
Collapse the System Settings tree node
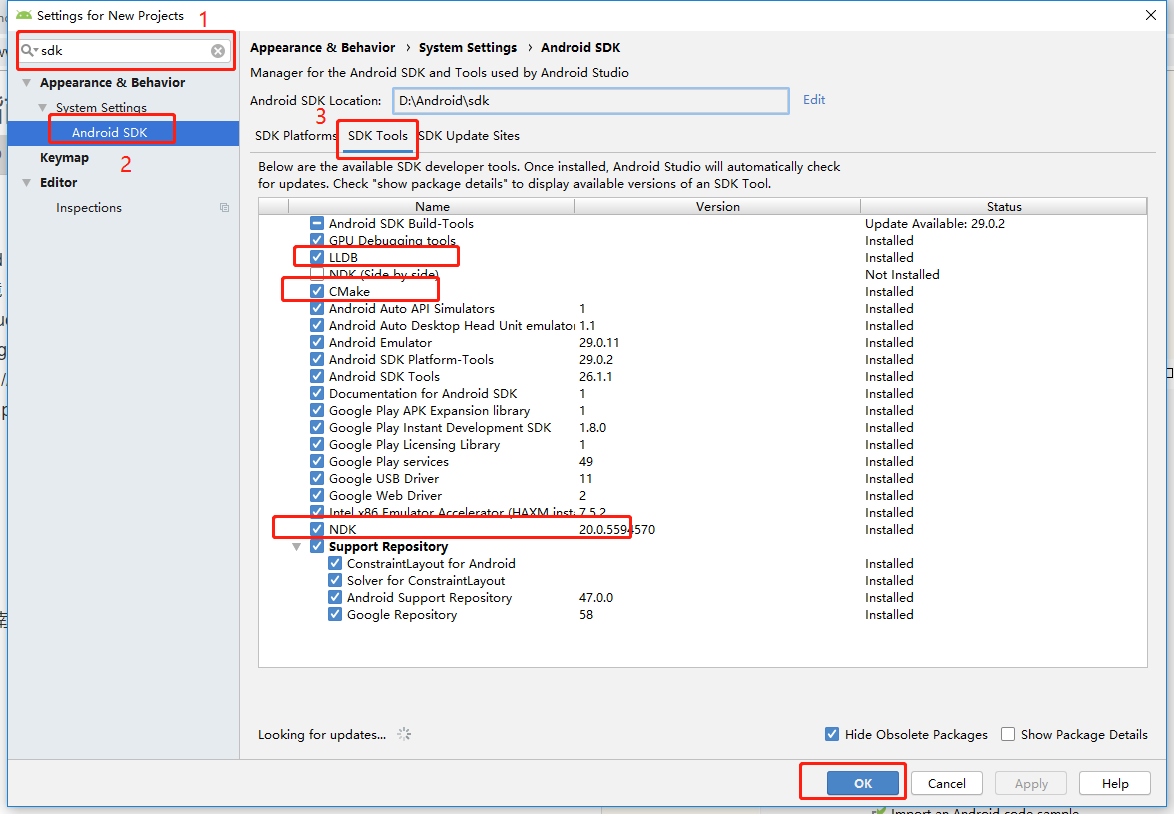(43, 108)
